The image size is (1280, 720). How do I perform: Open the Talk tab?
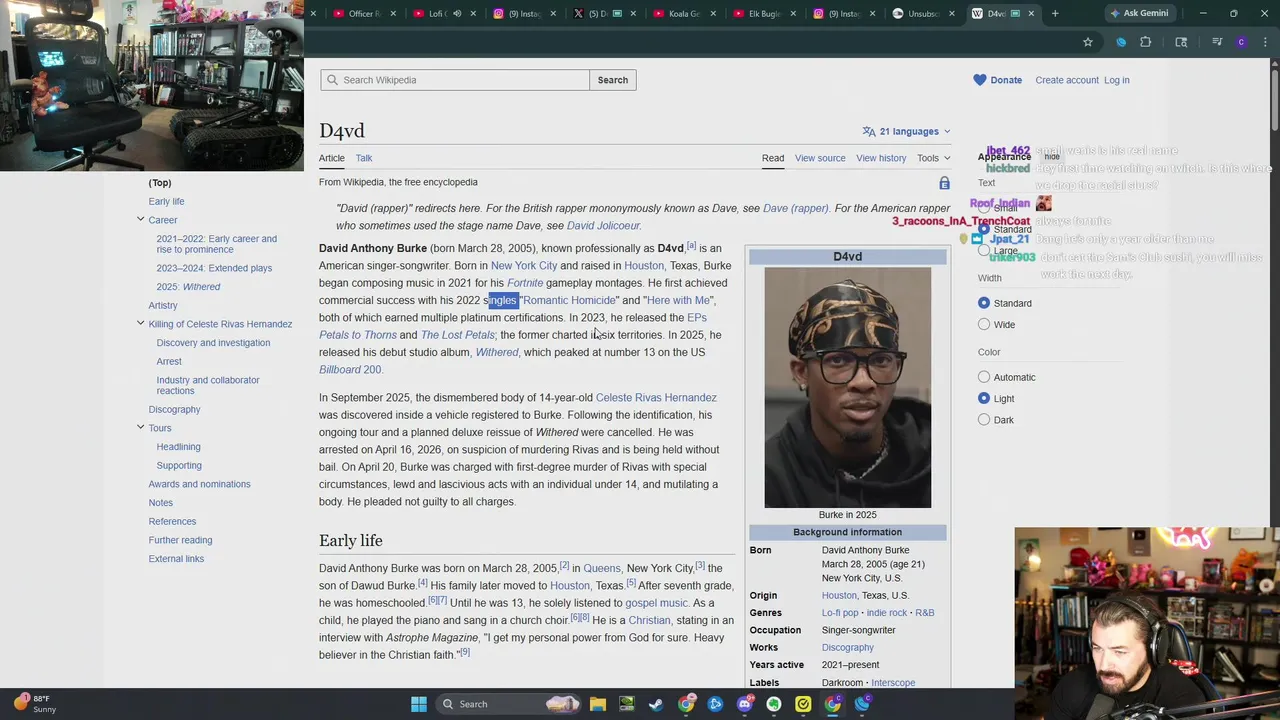coord(364,158)
